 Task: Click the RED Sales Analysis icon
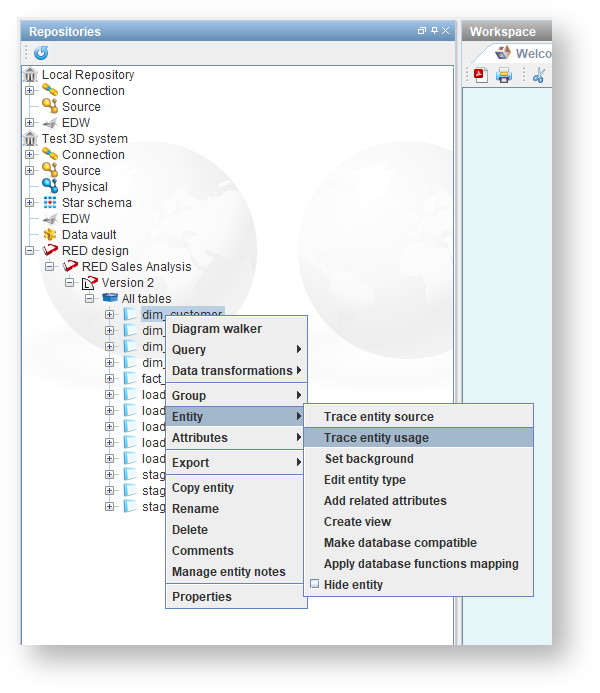tap(70, 266)
